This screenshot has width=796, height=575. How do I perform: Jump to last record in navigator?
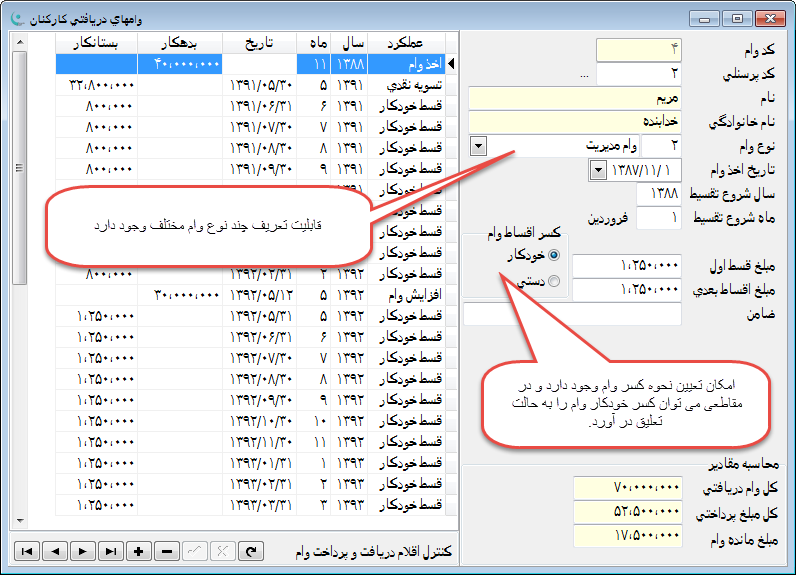111,551
